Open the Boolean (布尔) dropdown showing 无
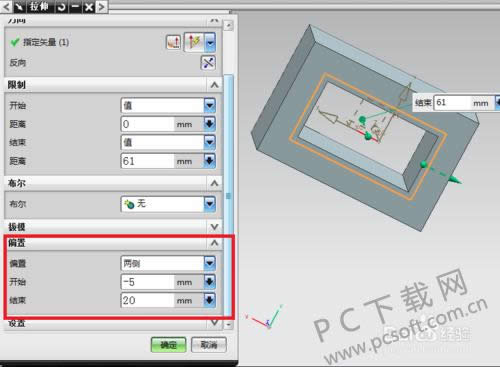The height and width of the screenshot is (367, 500). 168,204
